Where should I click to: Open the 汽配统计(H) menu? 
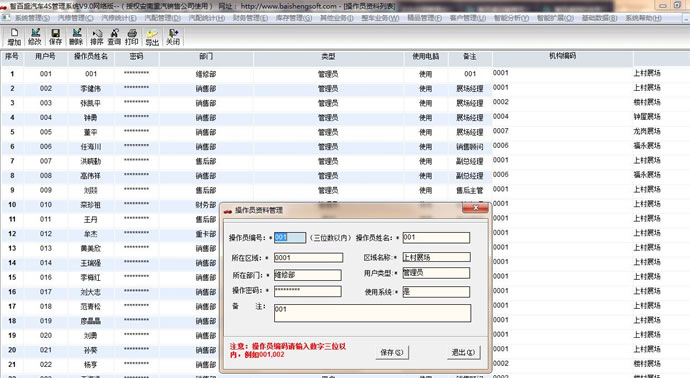pyautogui.click(x=206, y=18)
